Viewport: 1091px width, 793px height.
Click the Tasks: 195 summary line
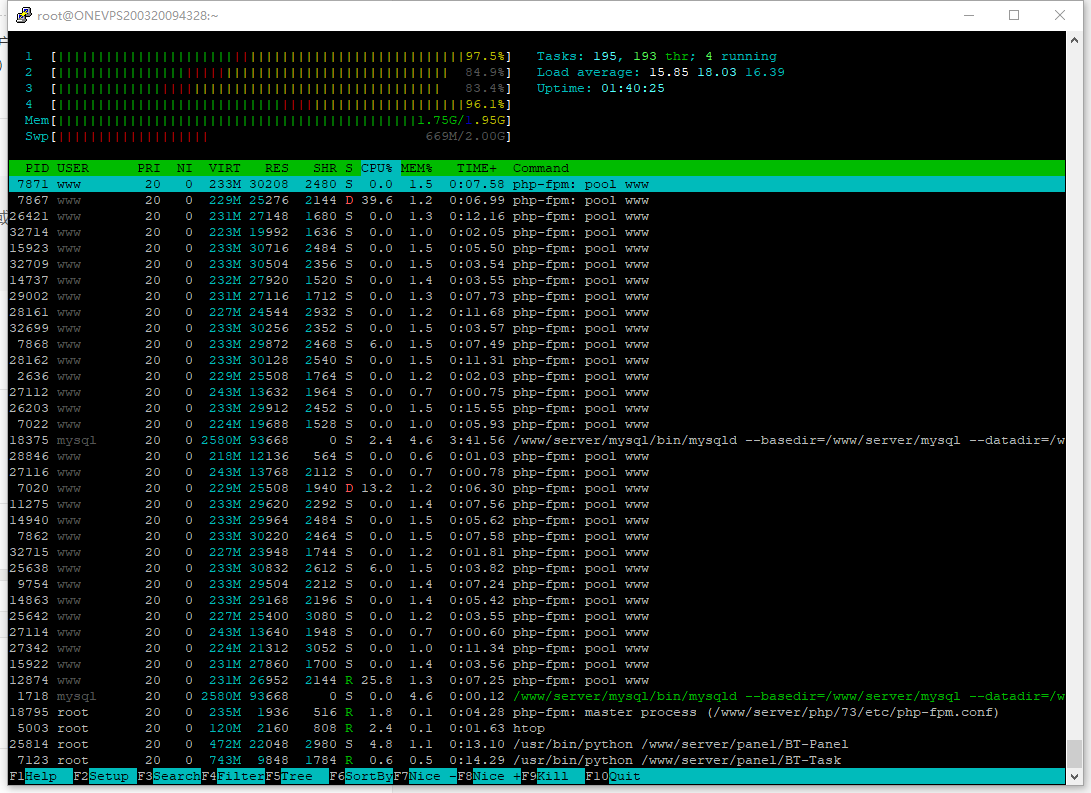point(656,56)
